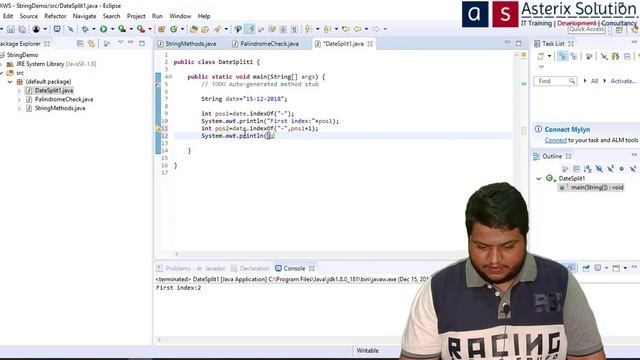This screenshot has height=360, width=640.
Task: Toggle Hide Non-Public Members in Outline
Action: click(x=621, y=169)
